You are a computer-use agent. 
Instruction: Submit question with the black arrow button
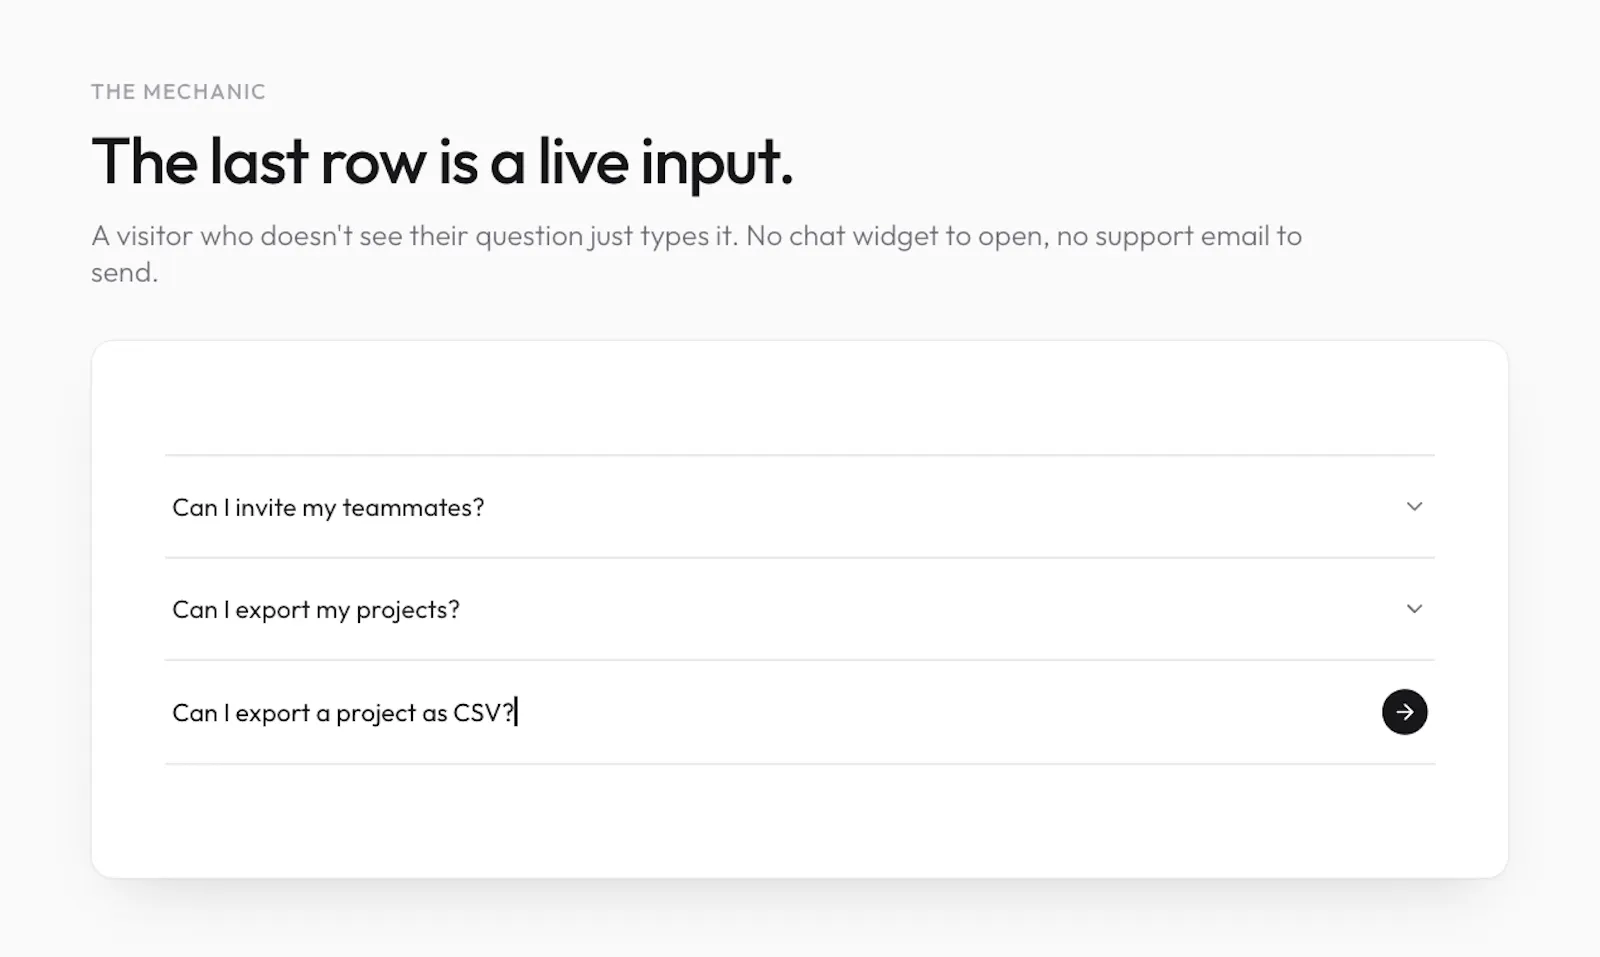(x=1404, y=712)
